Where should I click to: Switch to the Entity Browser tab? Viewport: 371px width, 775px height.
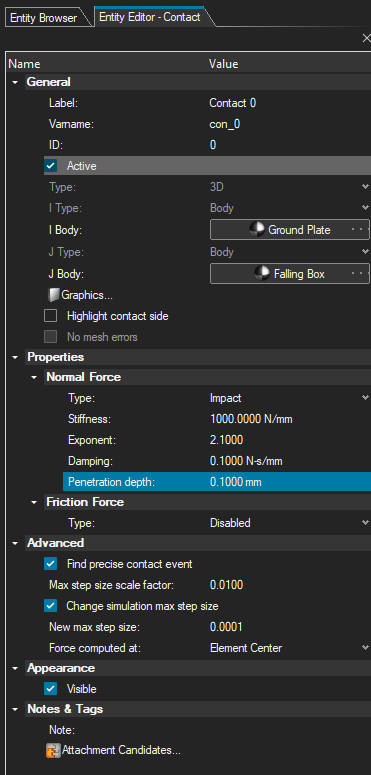pos(44,18)
